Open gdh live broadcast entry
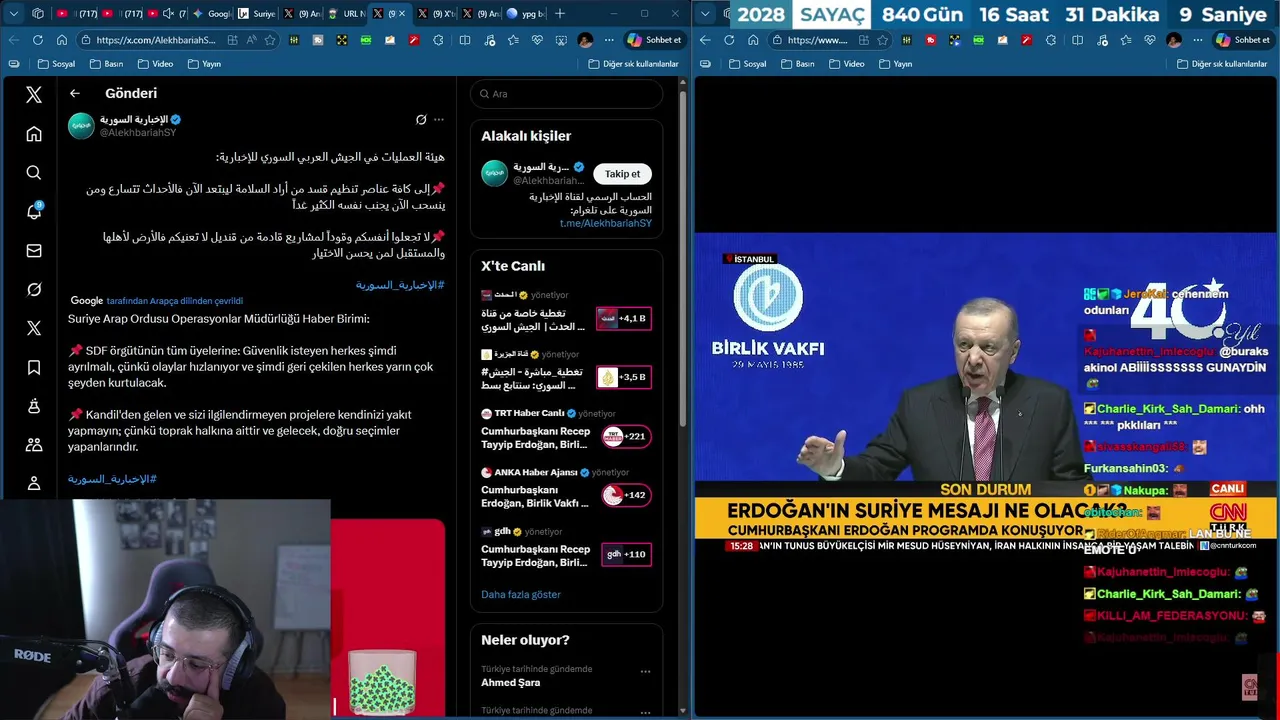The width and height of the screenshot is (1280, 720). (566, 546)
